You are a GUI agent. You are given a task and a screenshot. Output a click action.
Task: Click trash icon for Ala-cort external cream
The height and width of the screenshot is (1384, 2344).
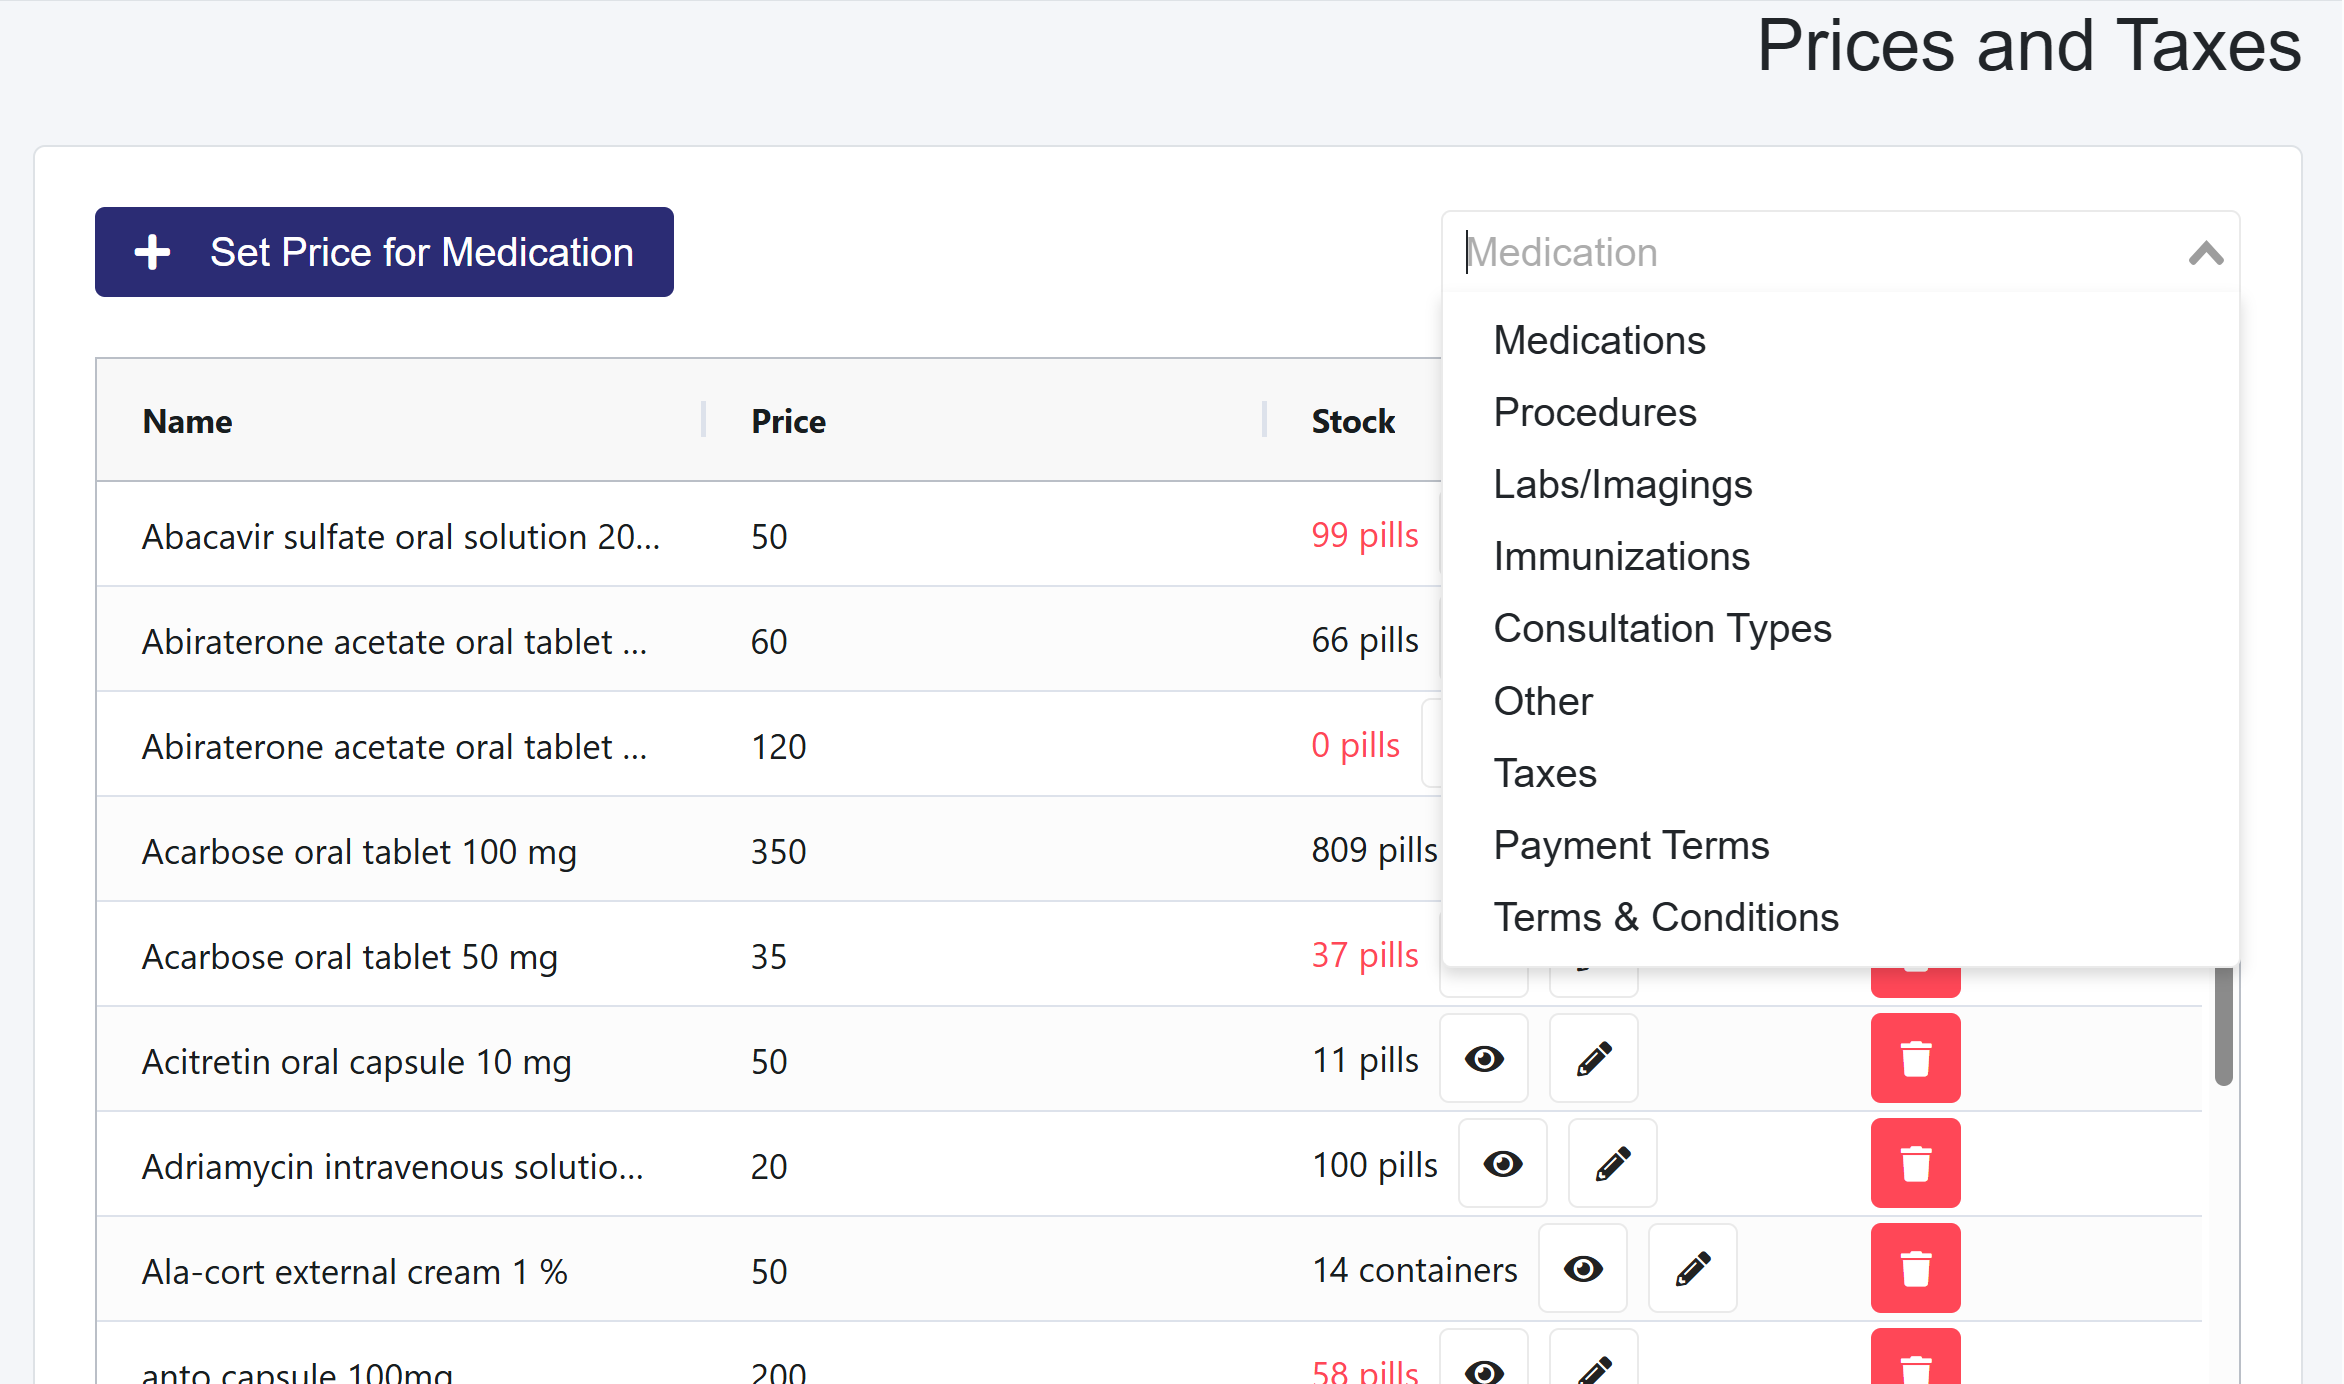pyautogui.click(x=1915, y=1269)
